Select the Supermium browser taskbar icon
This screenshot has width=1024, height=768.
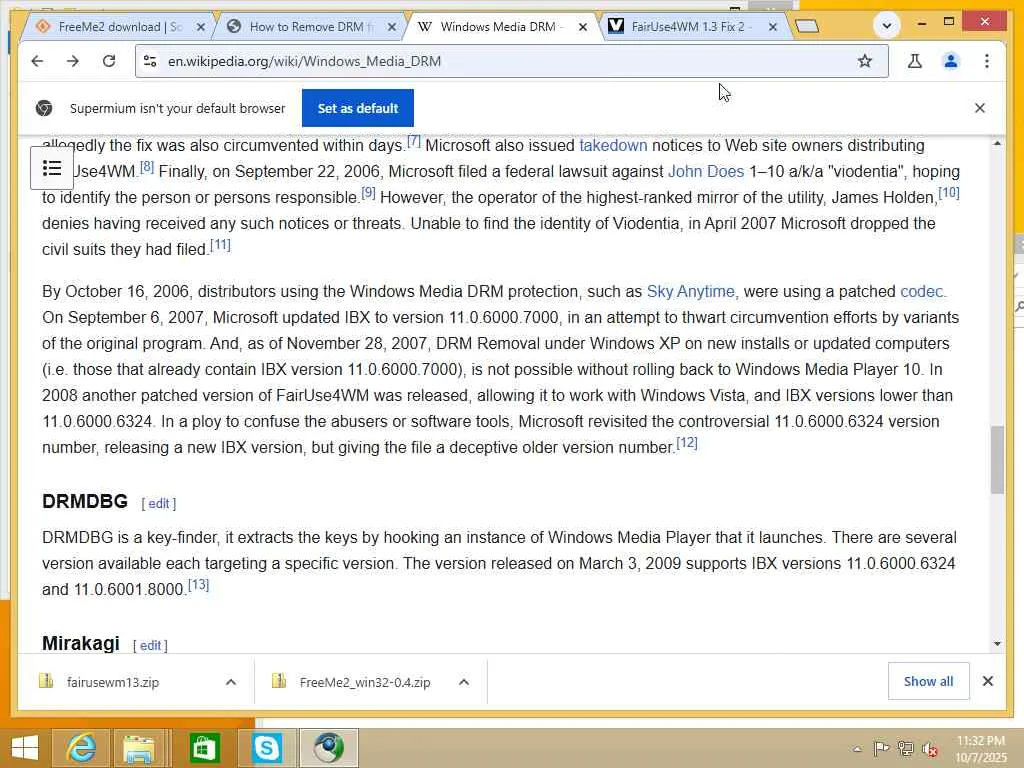click(x=329, y=748)
